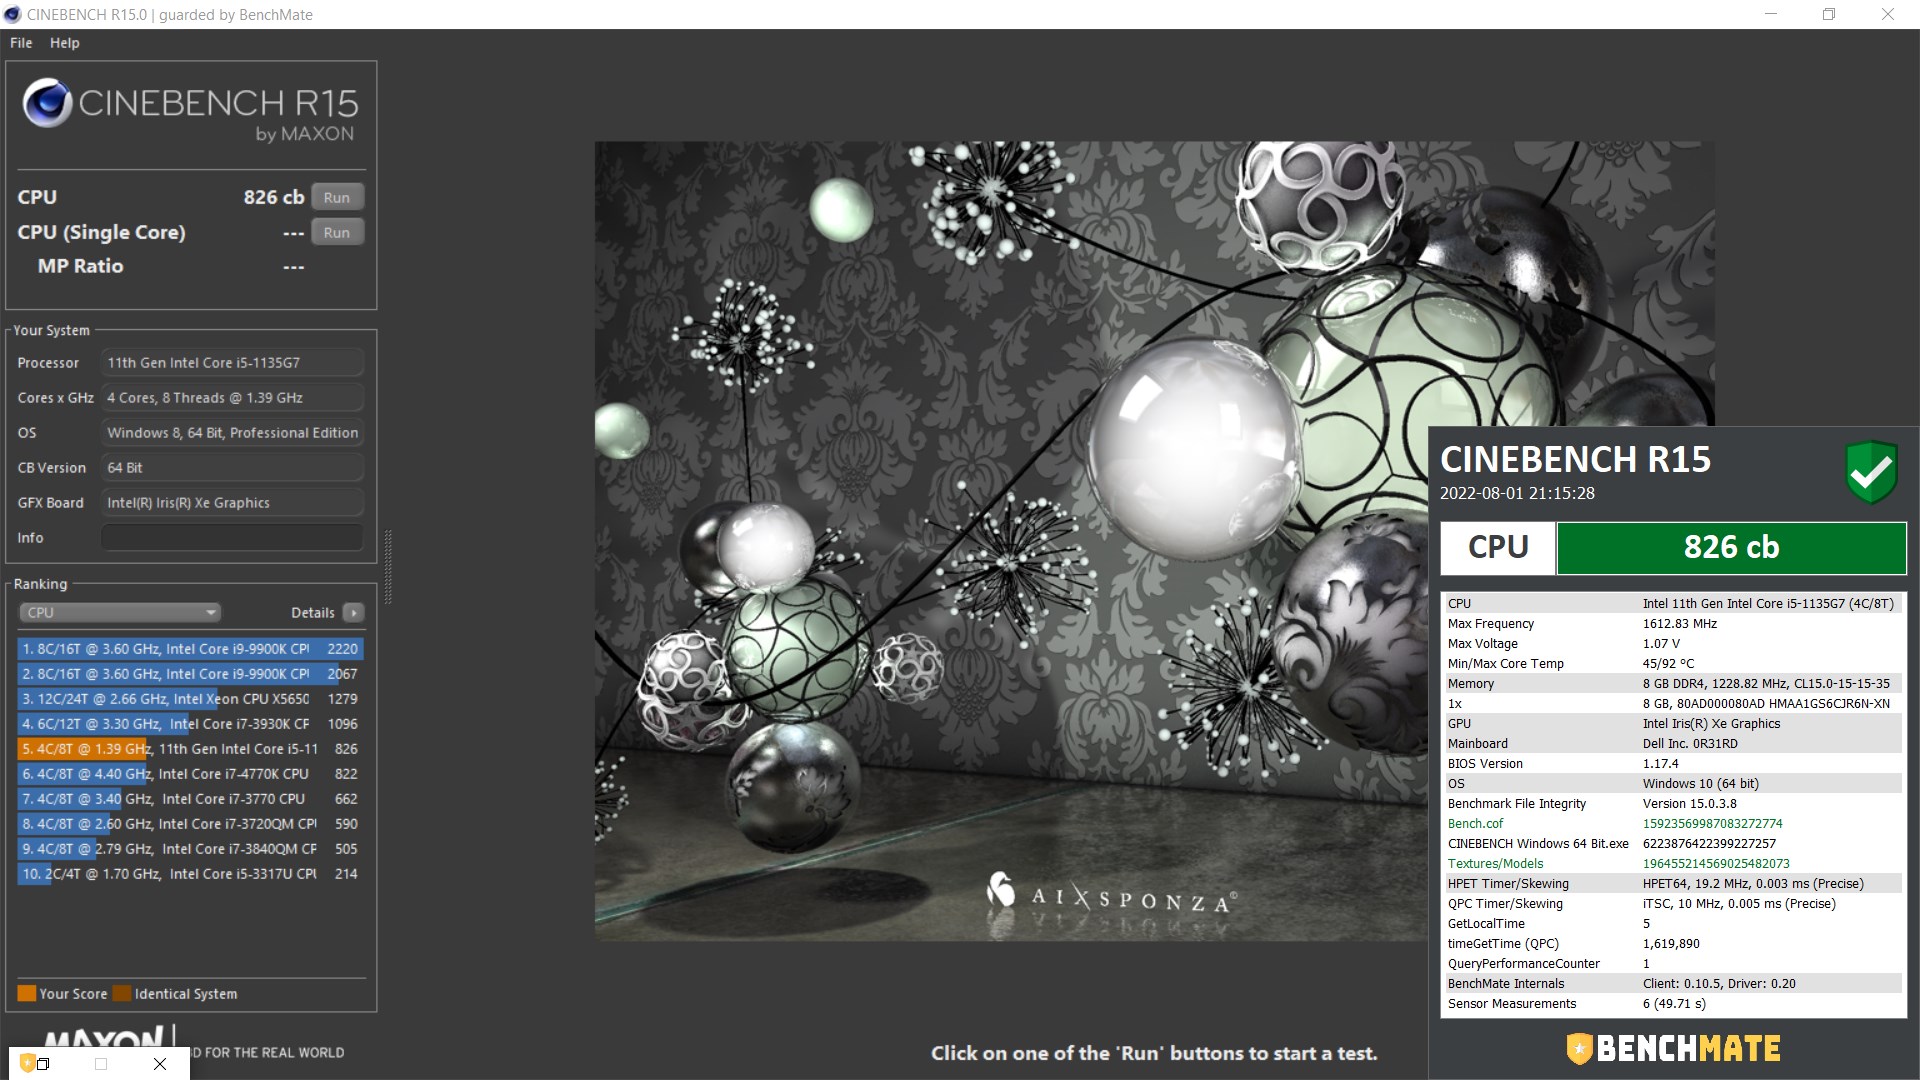The image size is (1920, 1080).
Task: Click the Cinebench R15 sphere logo
Action: [47, 102]
